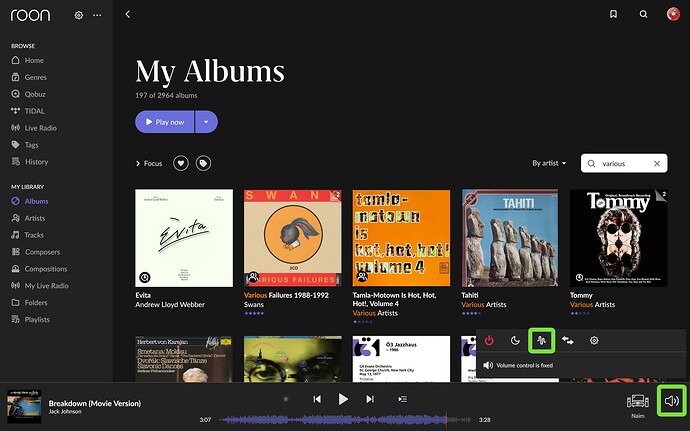Click the Tahiti album title text
Image resolution: width=690 pixels, height=431 pixels.
click(470, 295)
